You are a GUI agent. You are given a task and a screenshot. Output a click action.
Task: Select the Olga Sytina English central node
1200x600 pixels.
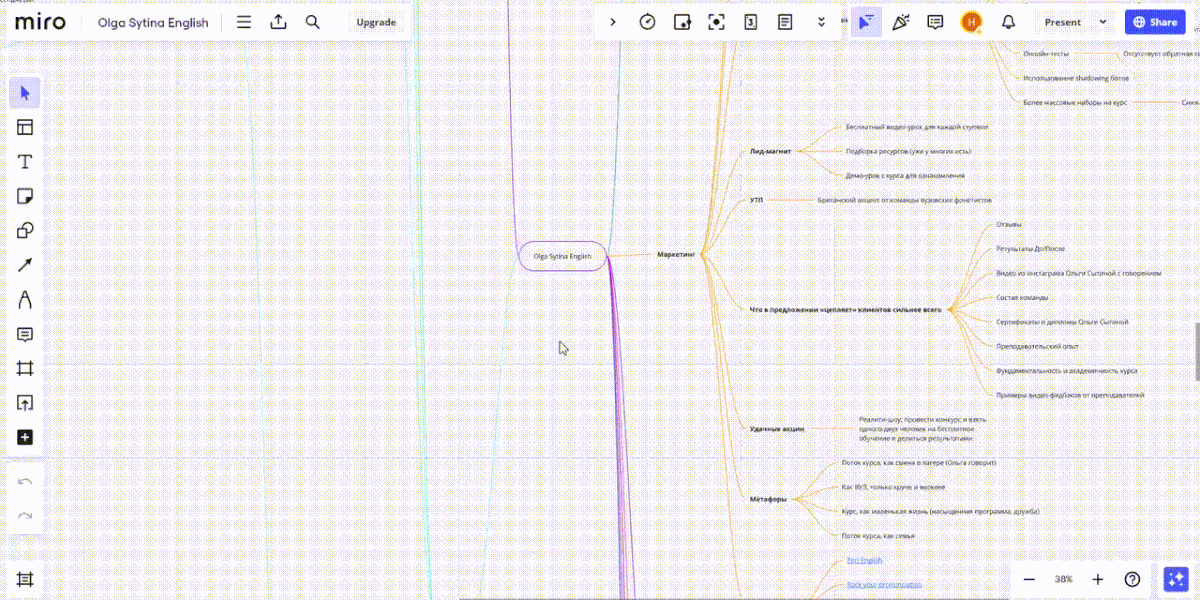coord(562,256)
